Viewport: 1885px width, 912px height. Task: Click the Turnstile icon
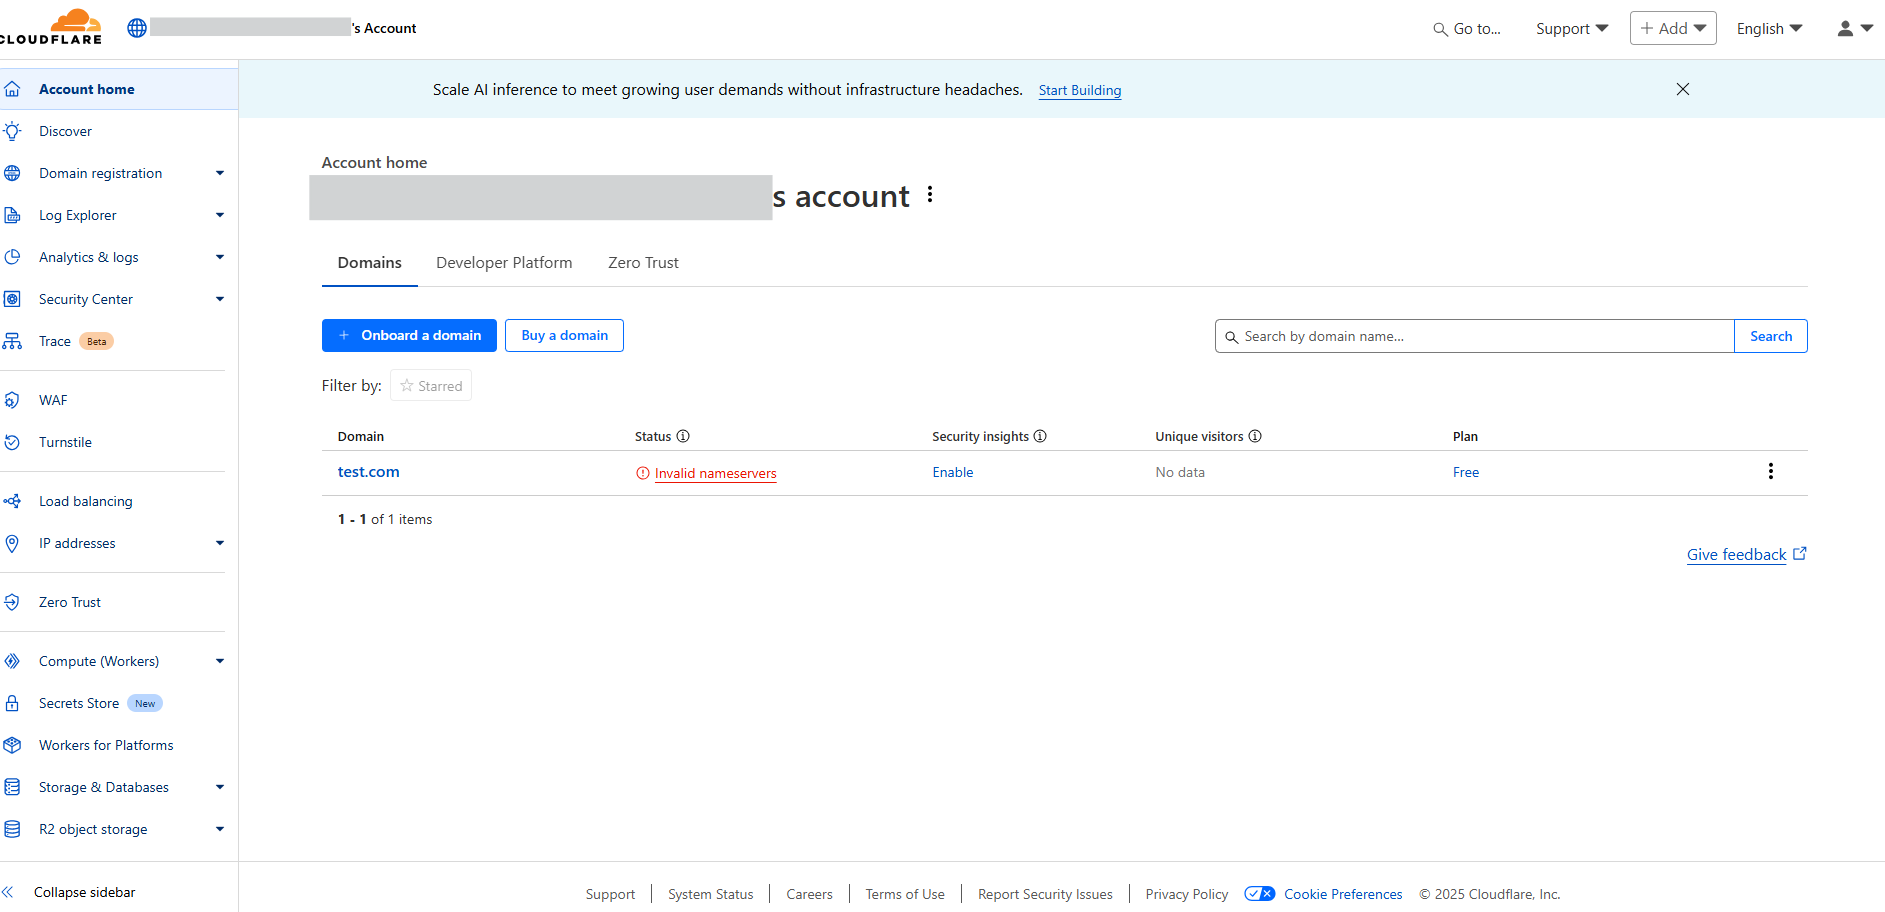[x=12, y=442]
